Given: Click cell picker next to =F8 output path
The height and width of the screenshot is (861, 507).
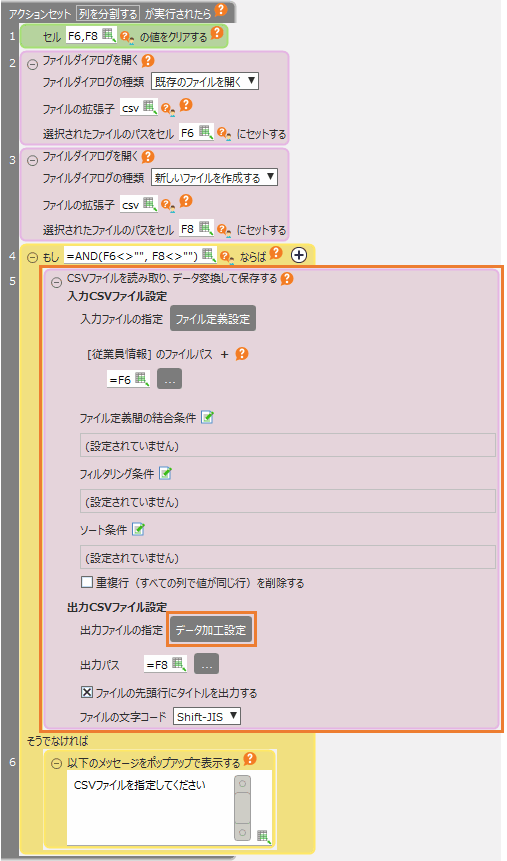Looking at the screenshot, I should coord(179,664).
